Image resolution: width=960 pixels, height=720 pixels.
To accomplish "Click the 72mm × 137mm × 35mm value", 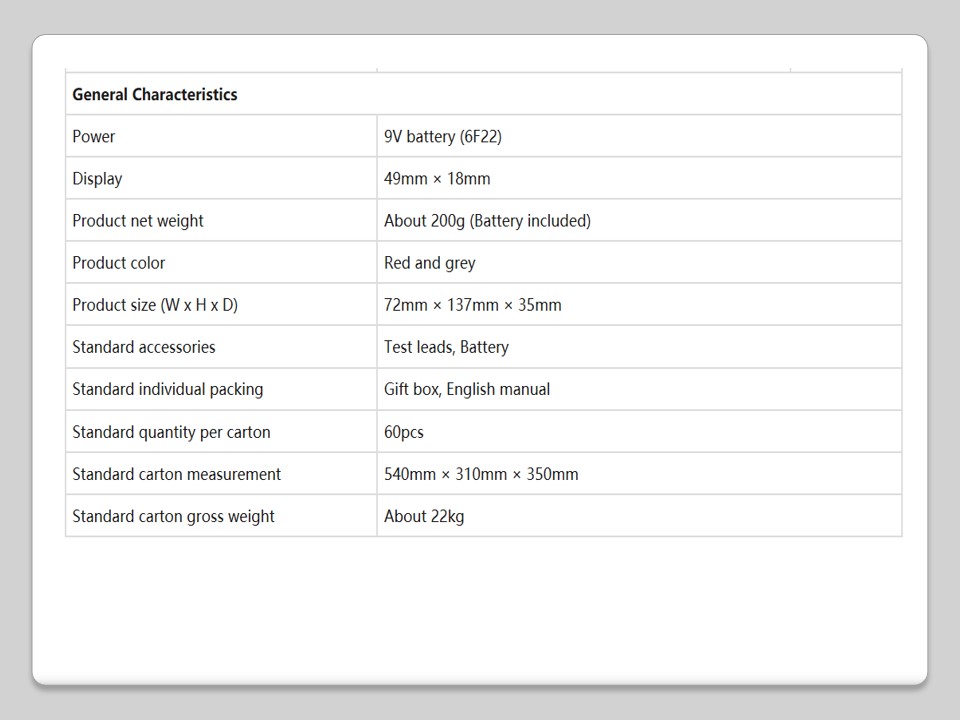I will point(473,305).
